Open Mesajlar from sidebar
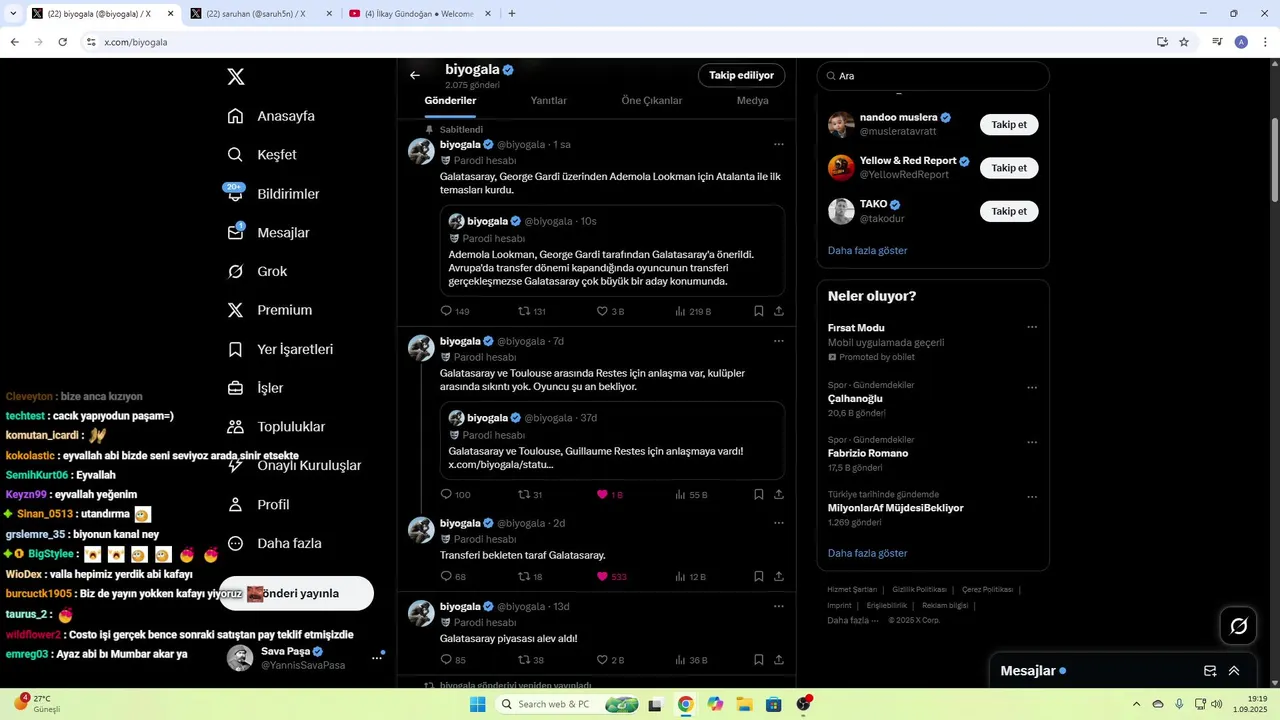This screenshot has width=1280, height=720. click(x=268, y=233)
